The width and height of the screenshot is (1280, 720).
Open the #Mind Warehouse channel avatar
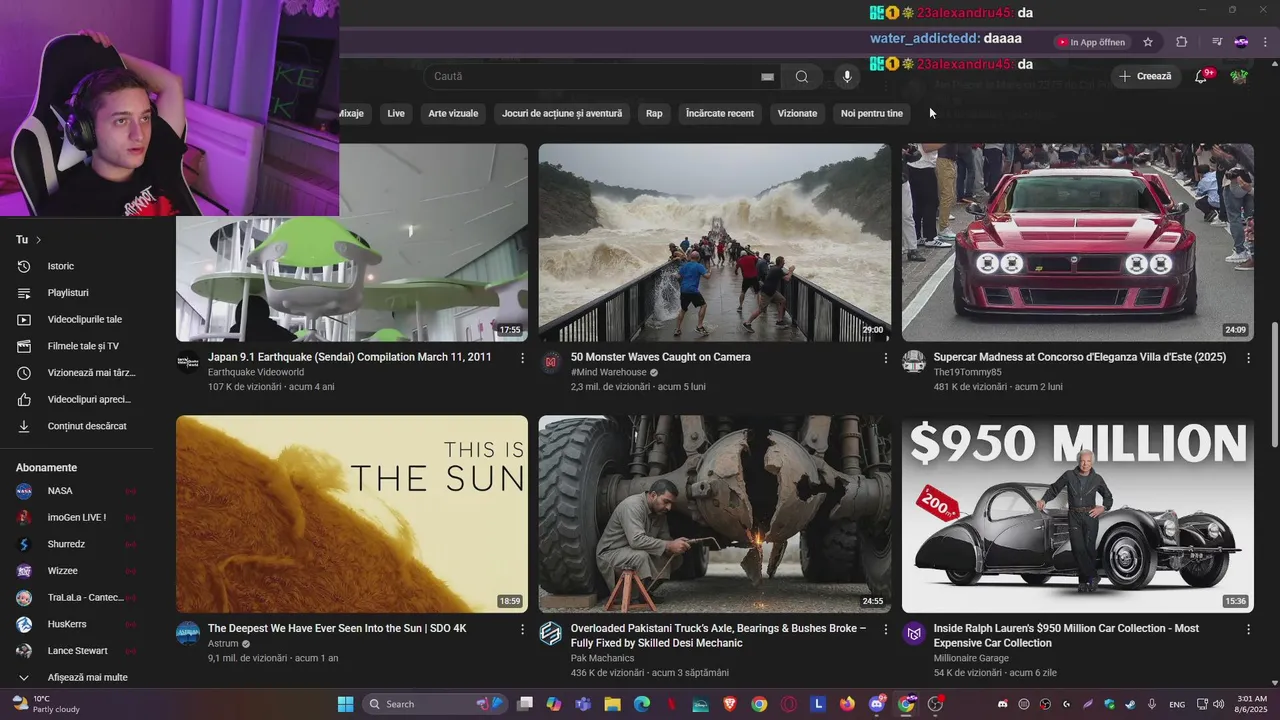tap(551, 362)
